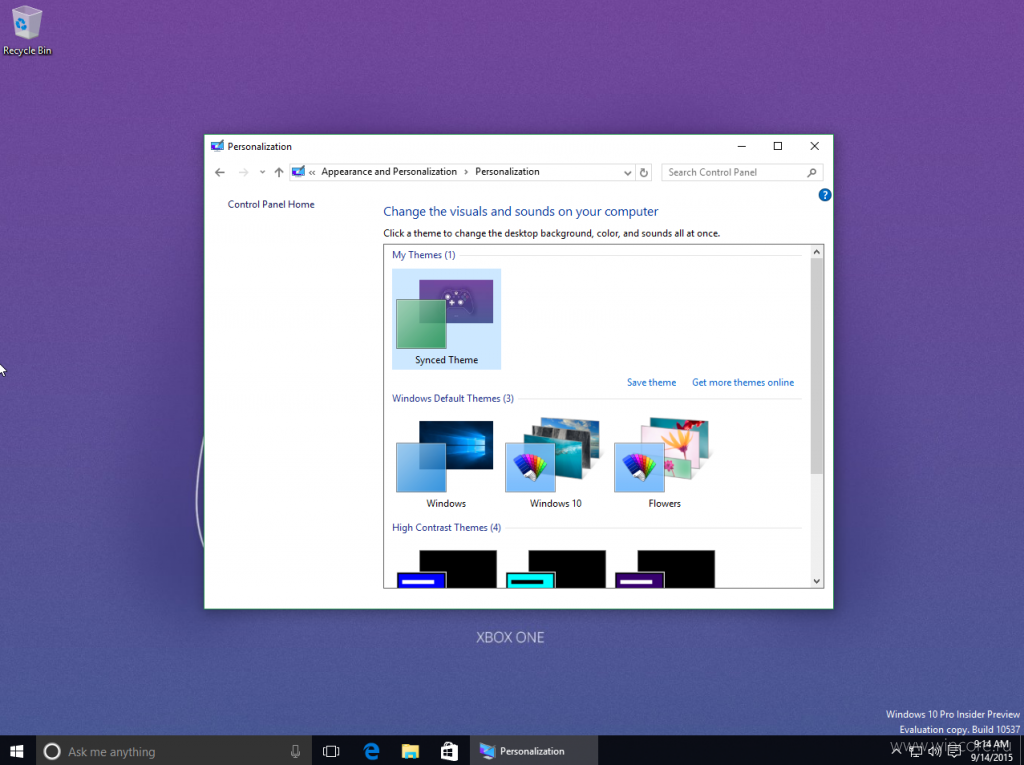Click the Personalization window title icon

tap(217, 146)
